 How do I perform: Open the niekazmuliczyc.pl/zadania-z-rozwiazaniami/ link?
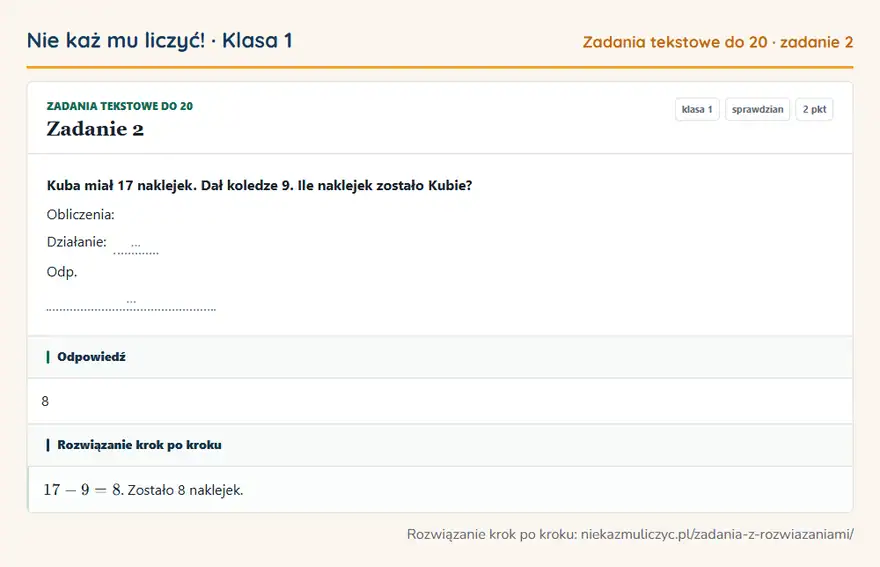717,534
